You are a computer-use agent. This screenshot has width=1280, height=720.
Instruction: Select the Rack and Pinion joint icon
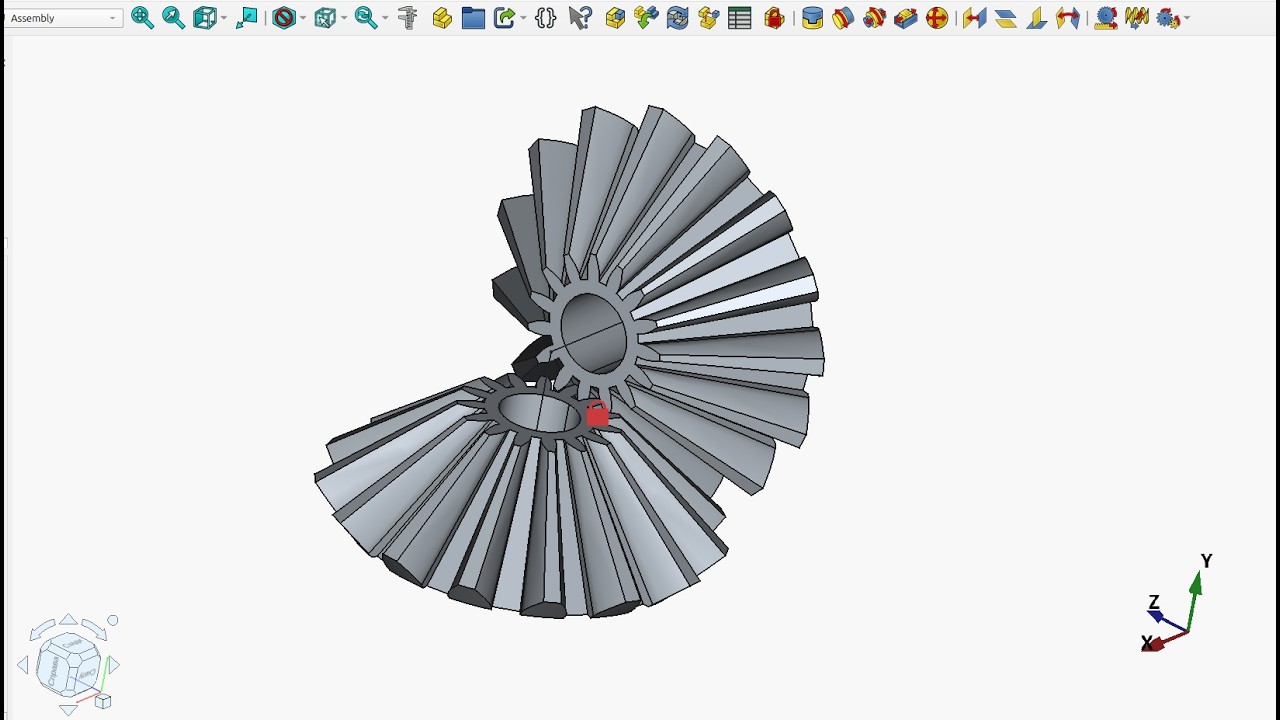[1106, 18]
